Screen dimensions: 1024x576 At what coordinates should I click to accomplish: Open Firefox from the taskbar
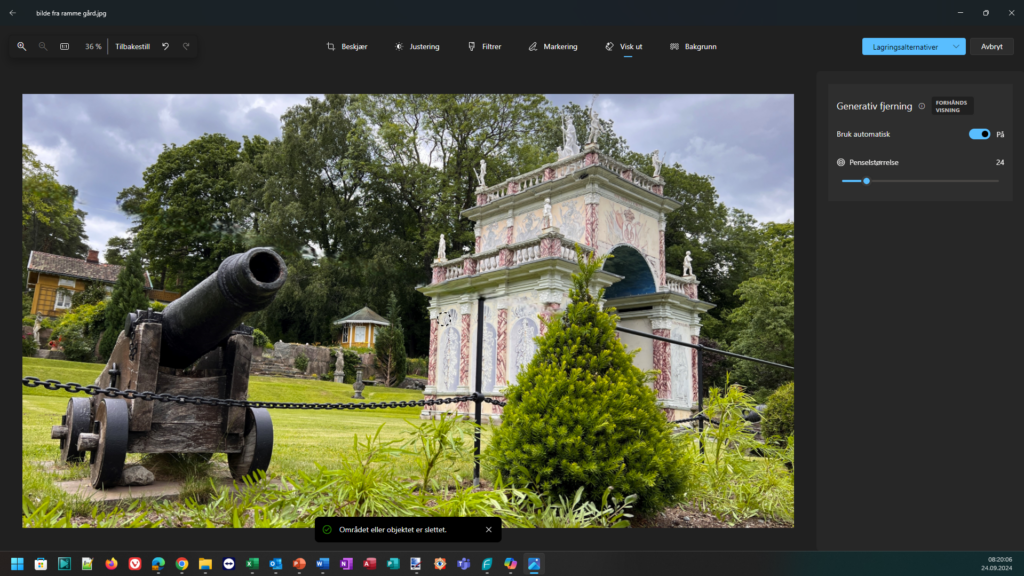(x=110, y=564)
